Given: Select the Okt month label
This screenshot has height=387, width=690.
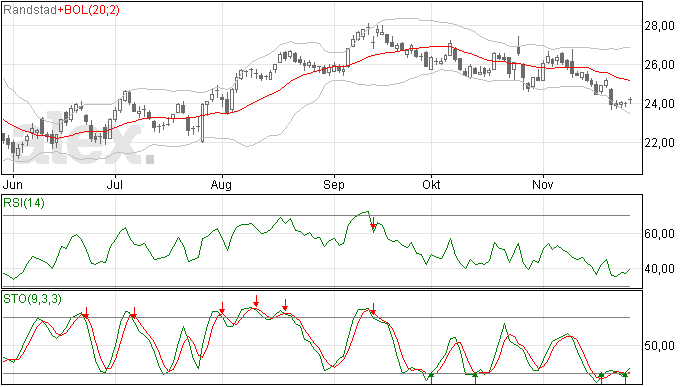Looking at the screenshot, I should [431, 184].
